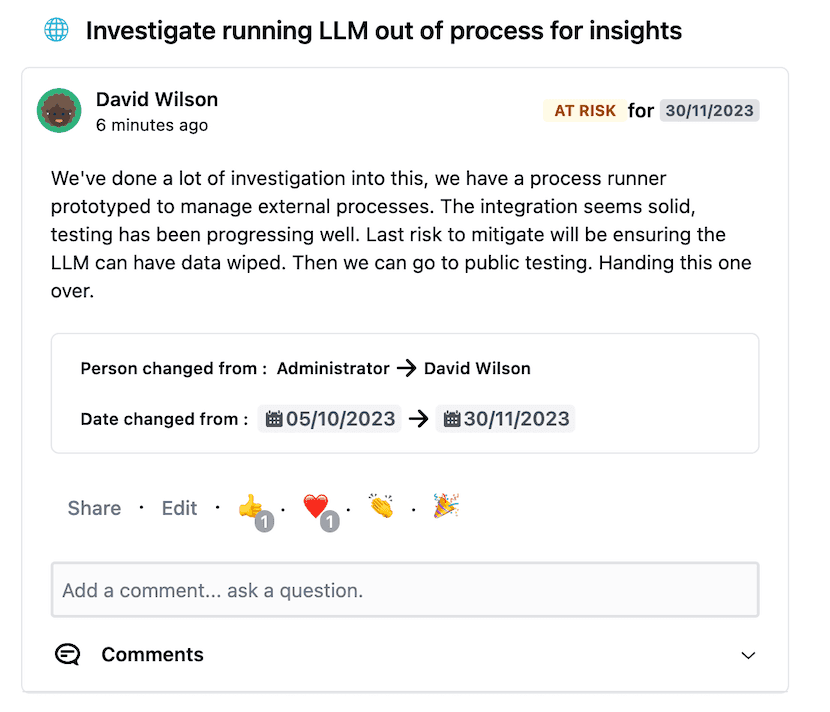Click the Share link

(94, 508)
